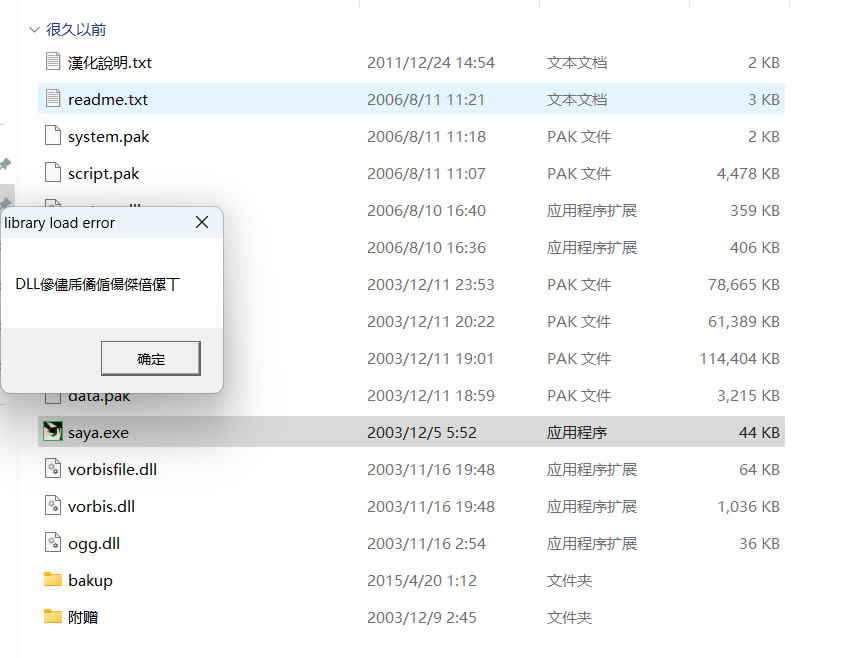
Task: Select the 很久以前 group header label
Action: point(76,30)
